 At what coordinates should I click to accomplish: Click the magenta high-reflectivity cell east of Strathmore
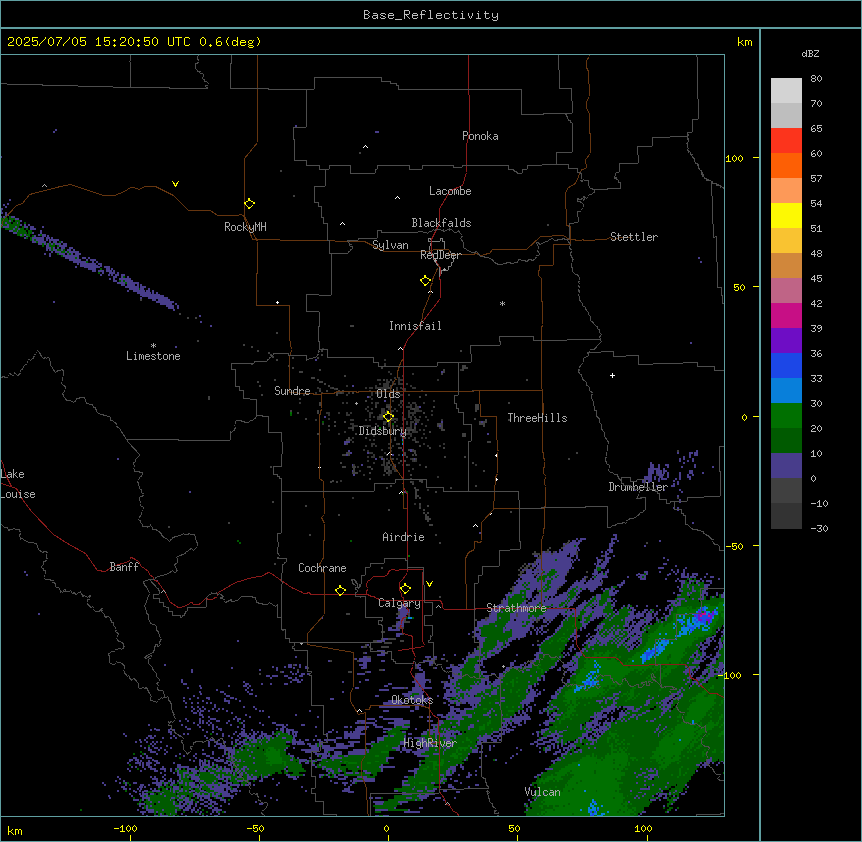pos(703,616)
